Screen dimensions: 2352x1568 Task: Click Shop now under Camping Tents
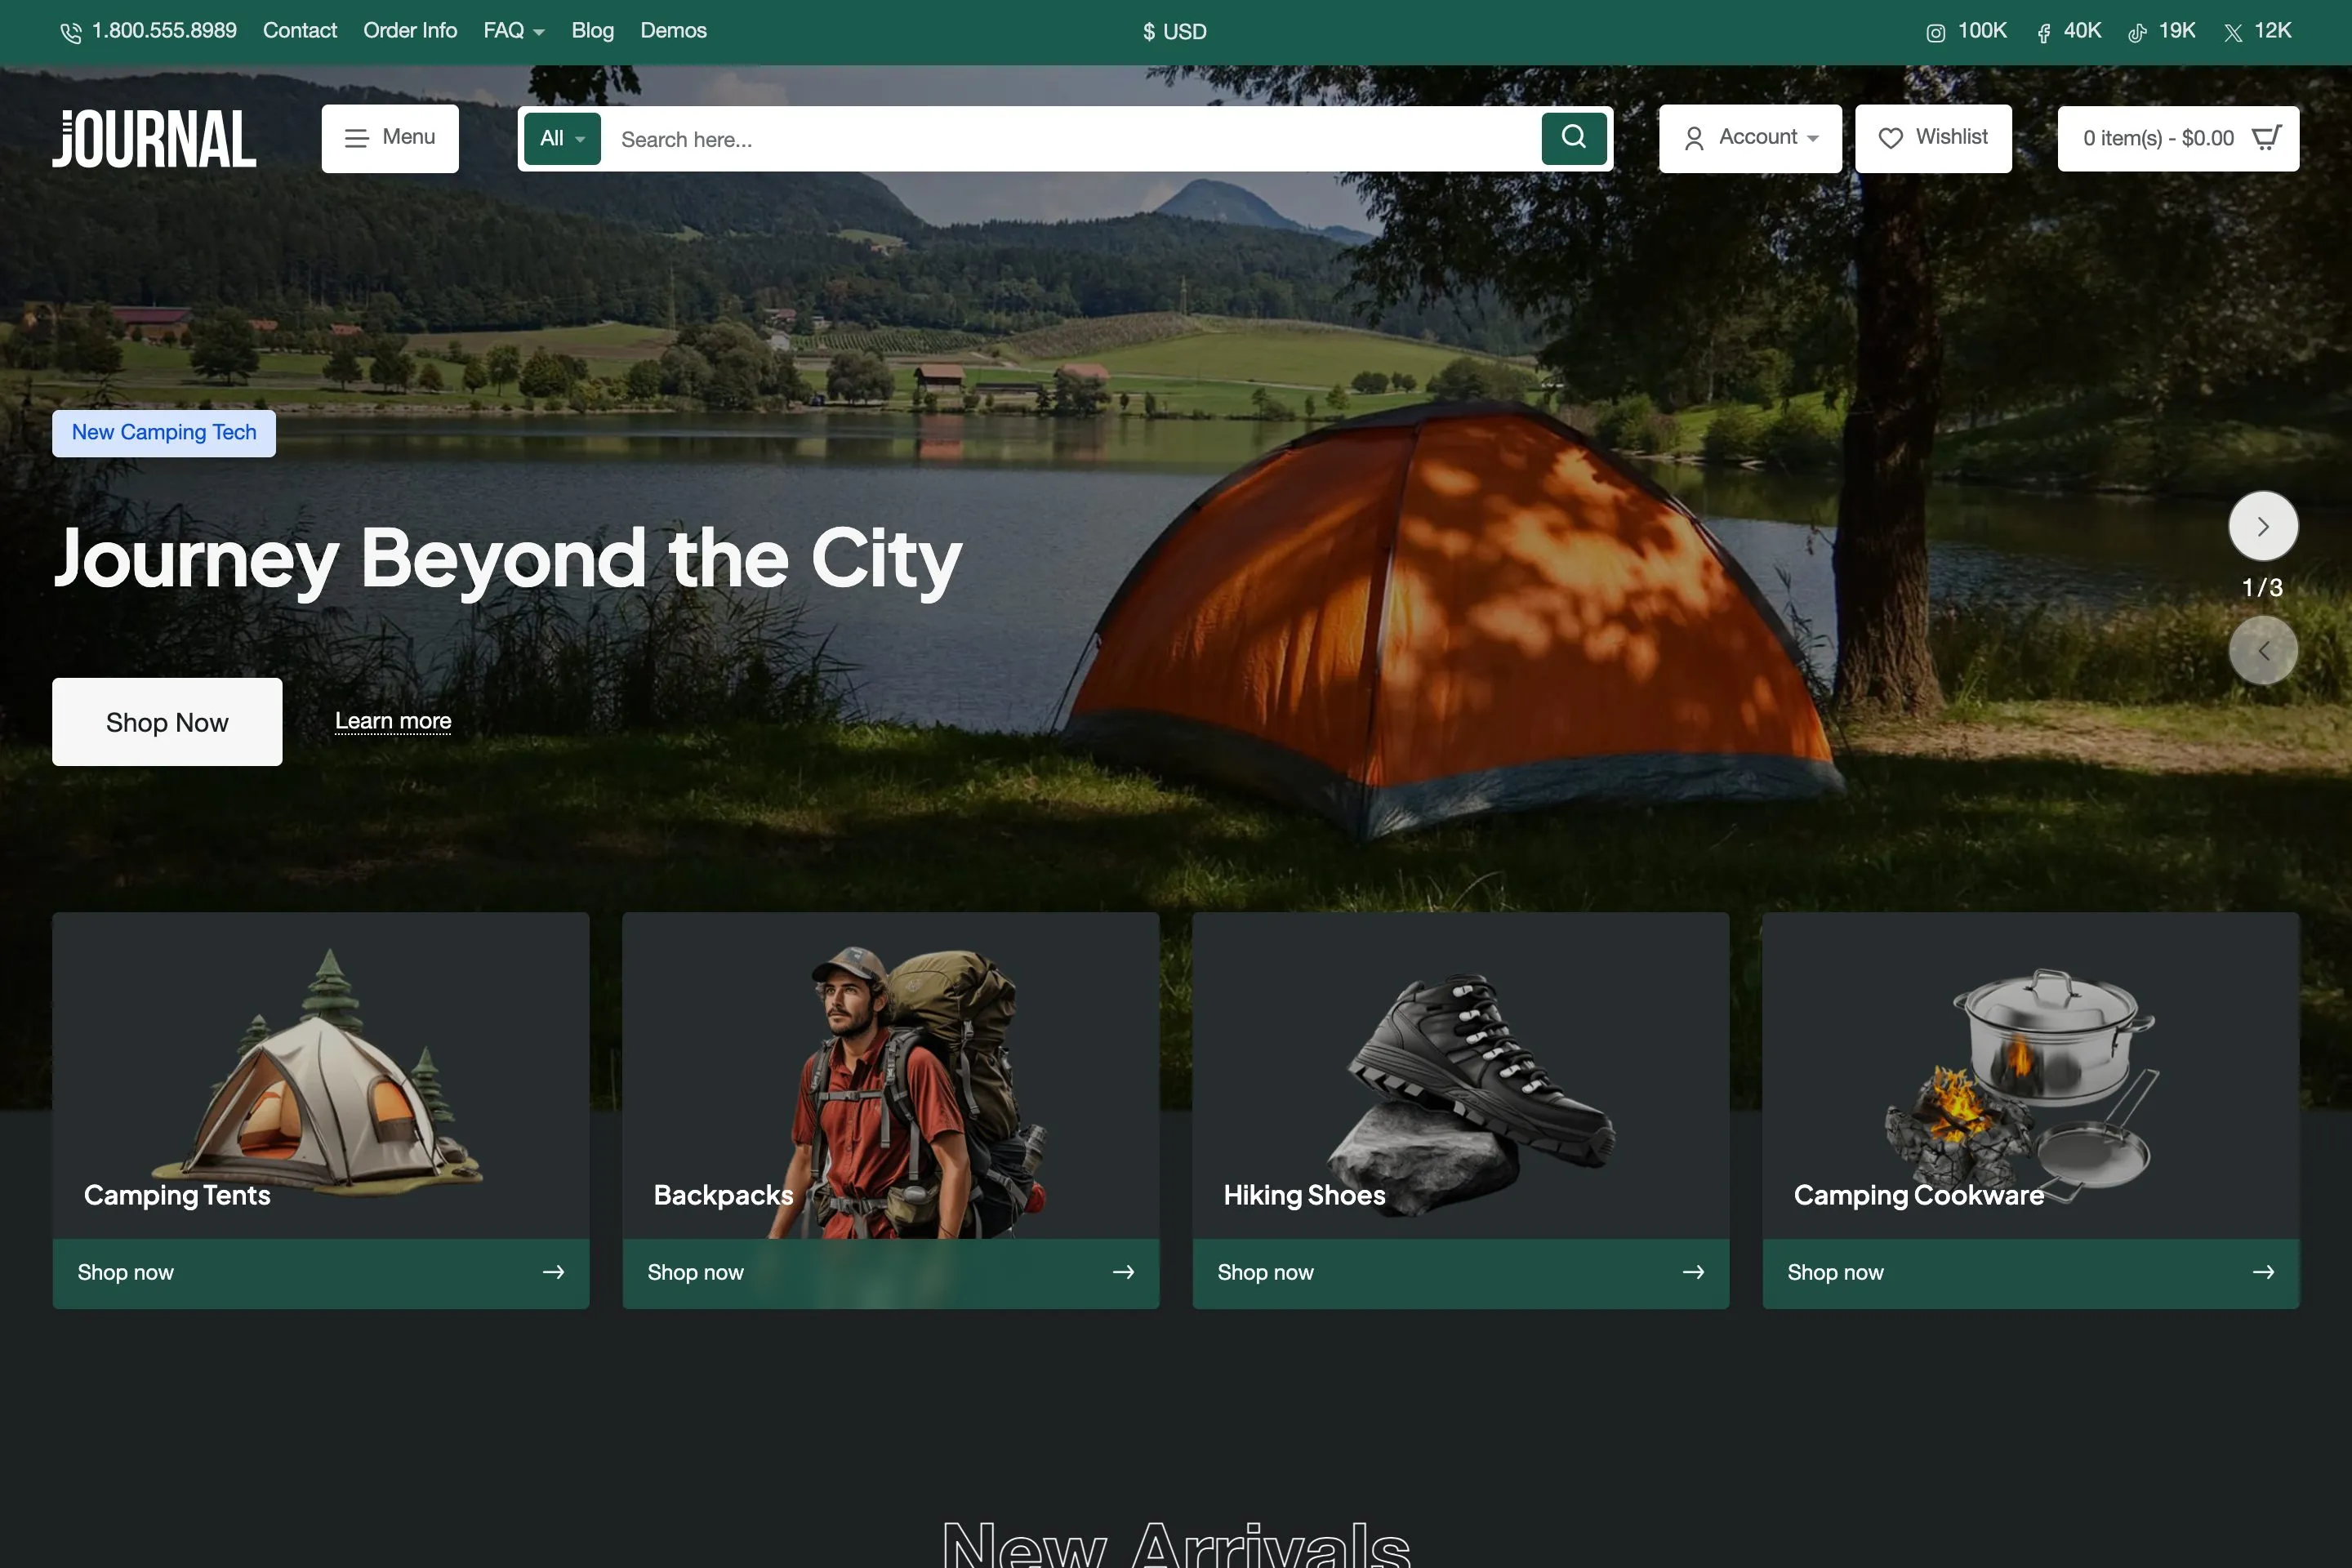(126, 1272)
